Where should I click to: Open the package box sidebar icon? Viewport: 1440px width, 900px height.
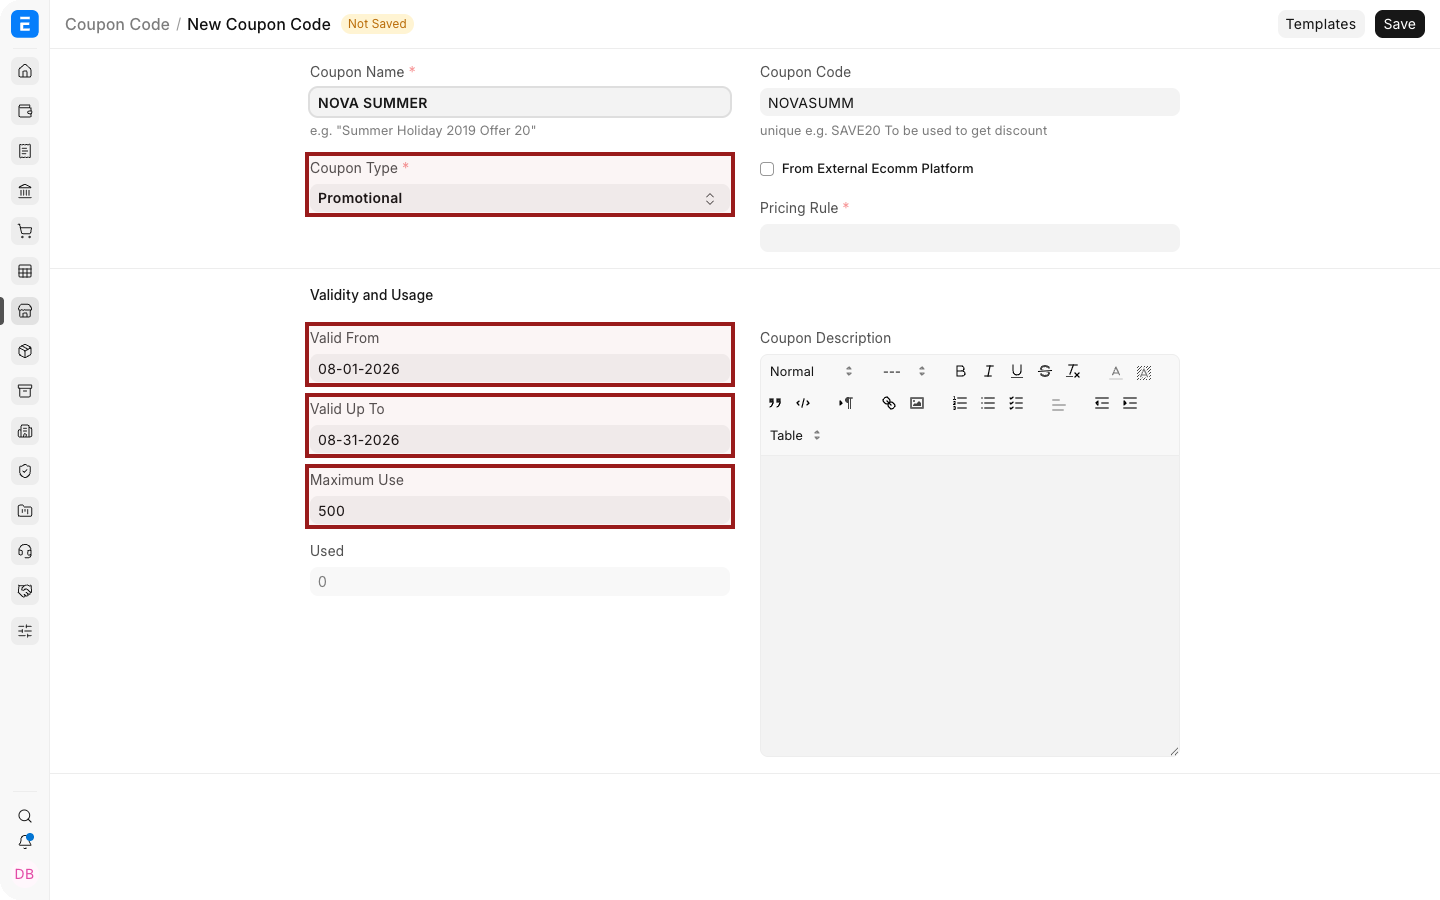click(x=25, y=351)
